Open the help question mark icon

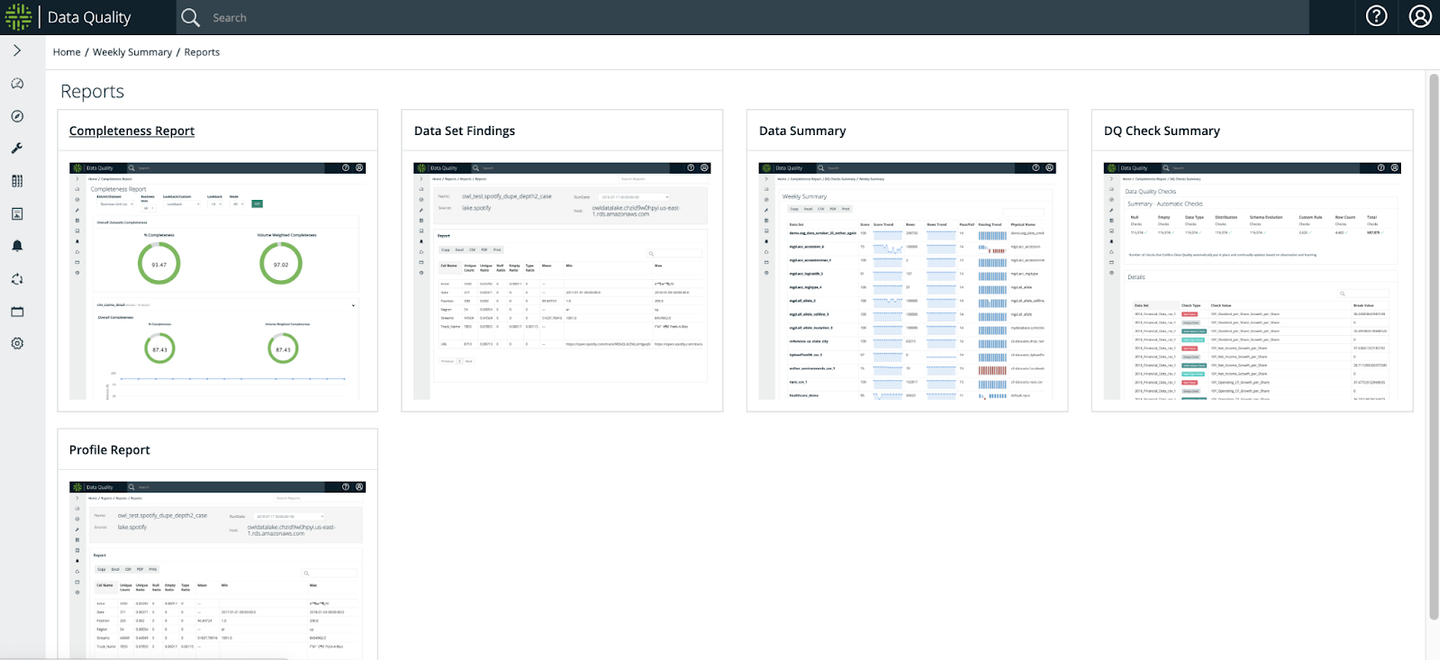click(1375, 16)
